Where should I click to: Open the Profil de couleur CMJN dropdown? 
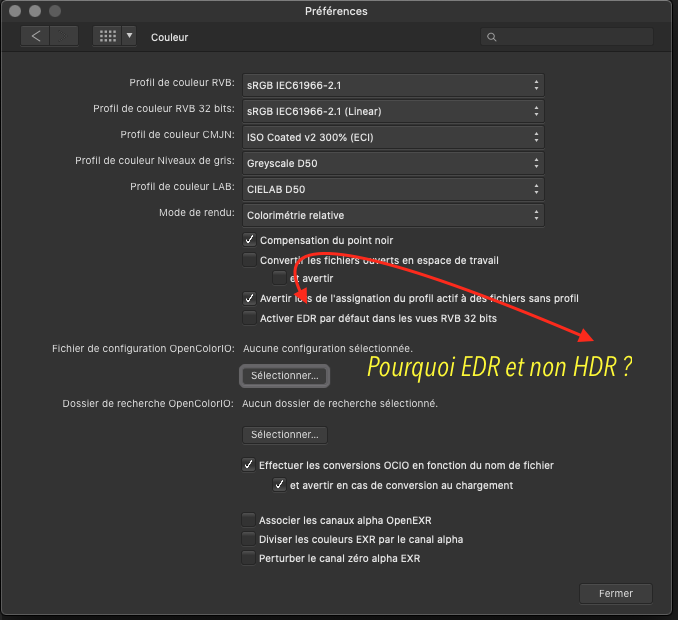coord(393,137)
